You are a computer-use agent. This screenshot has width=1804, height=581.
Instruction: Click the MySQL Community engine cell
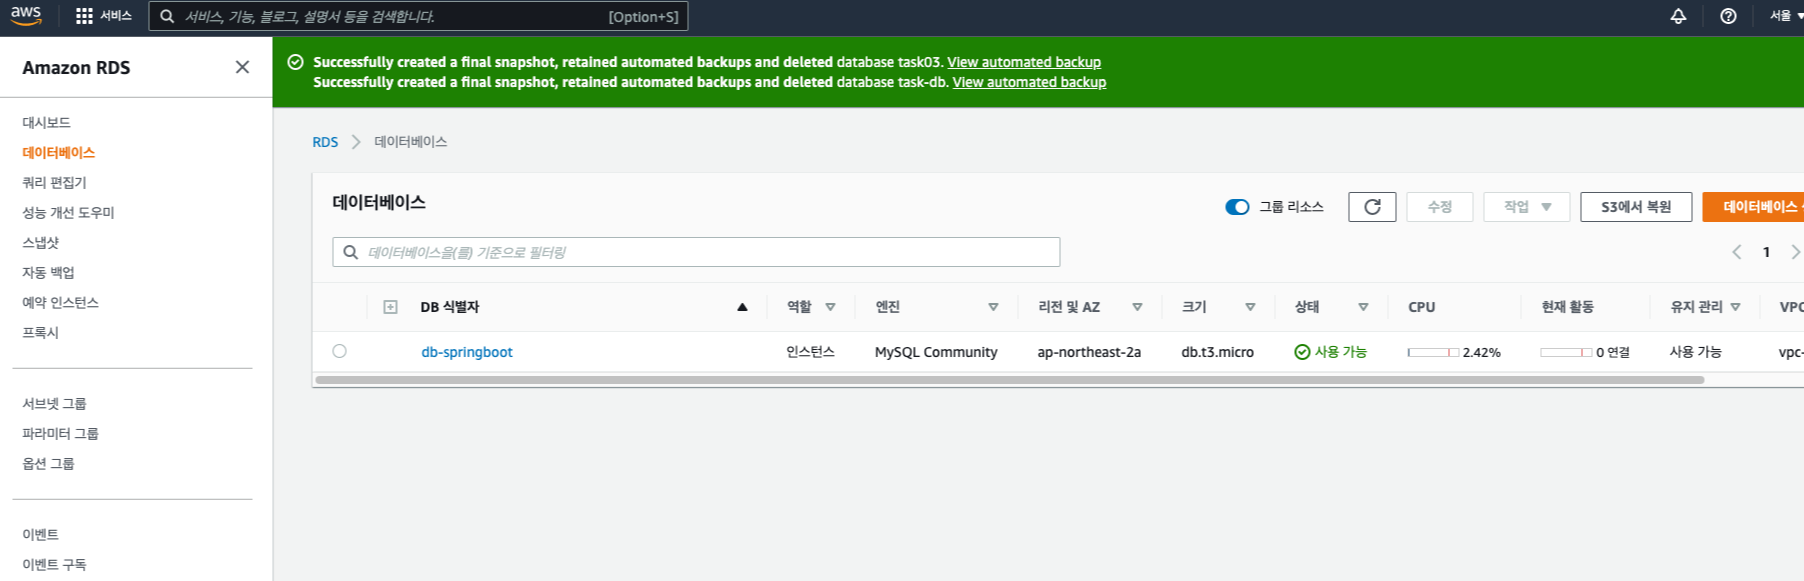click(936, 352)
